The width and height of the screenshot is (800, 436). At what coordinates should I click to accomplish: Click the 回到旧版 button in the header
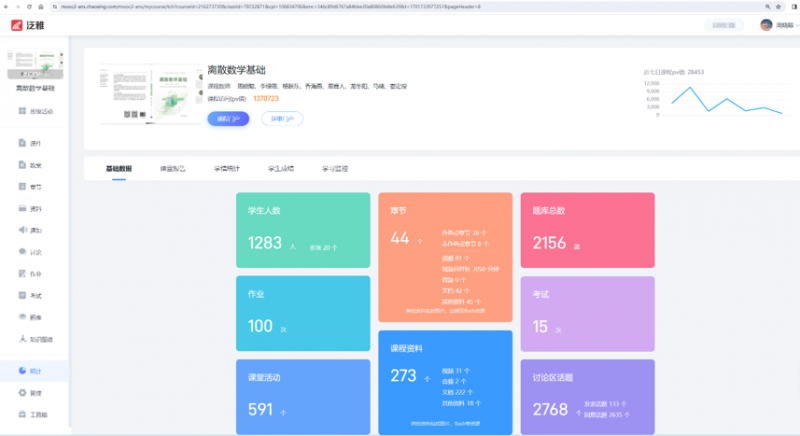coord(724,25)
